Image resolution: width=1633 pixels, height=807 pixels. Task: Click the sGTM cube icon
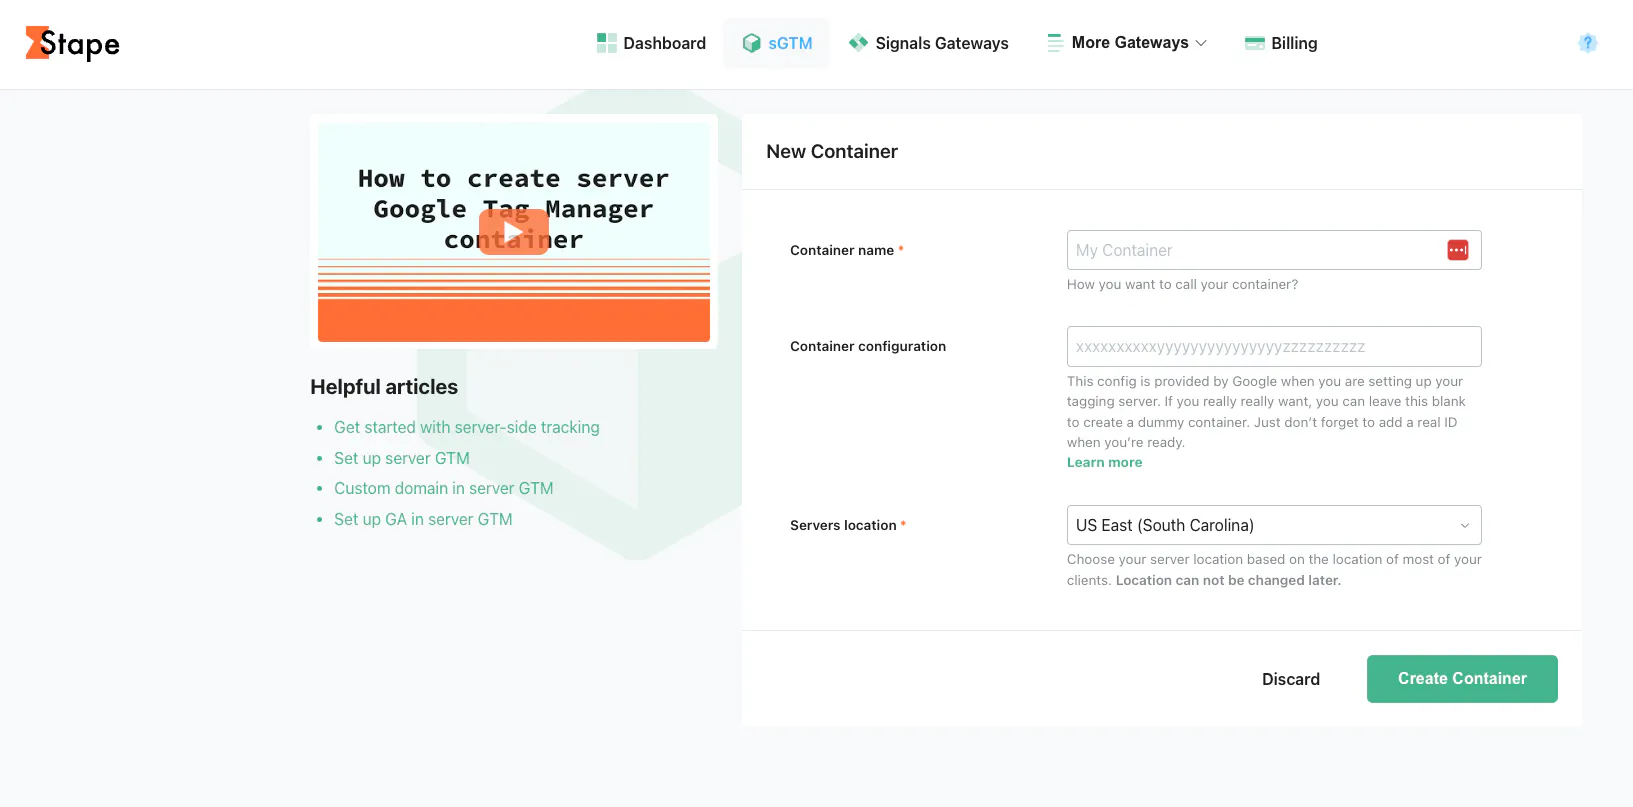click(752, 43)
